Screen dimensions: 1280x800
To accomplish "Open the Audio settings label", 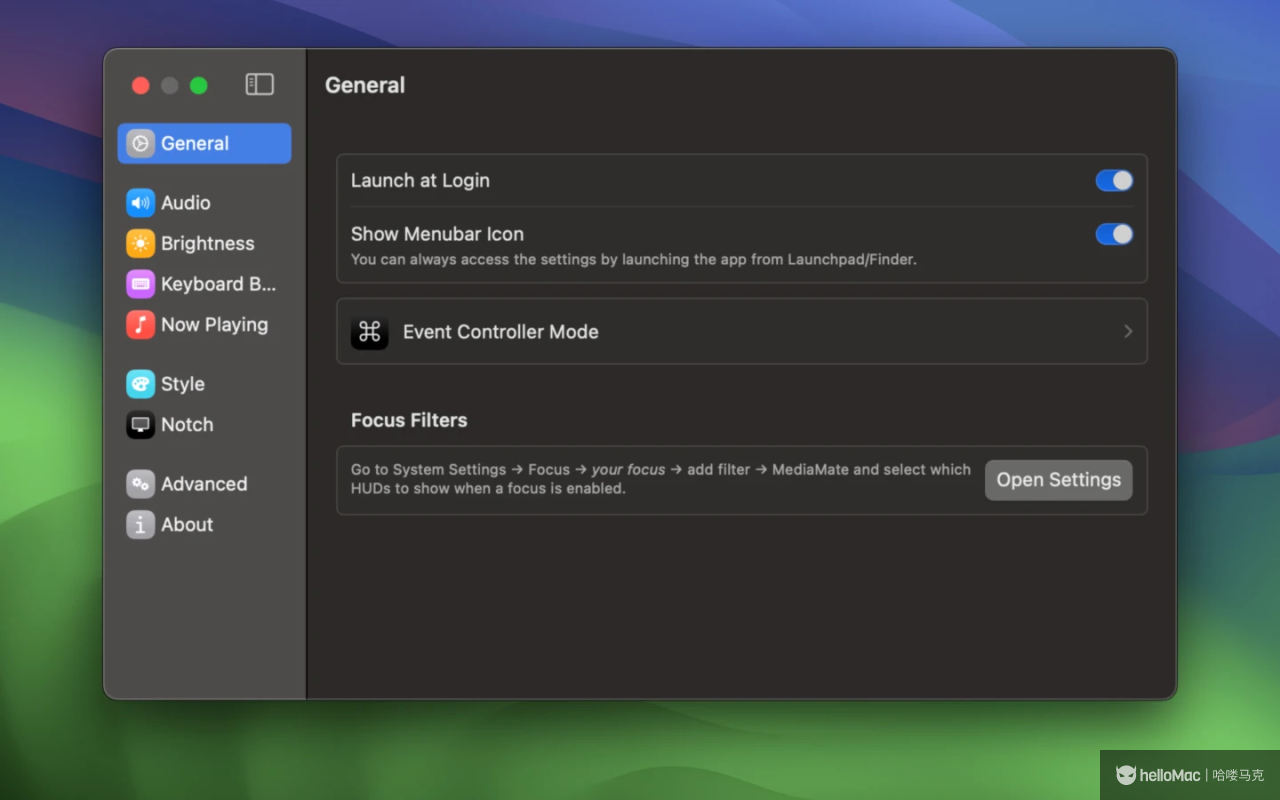I will [x=186, y=203].
